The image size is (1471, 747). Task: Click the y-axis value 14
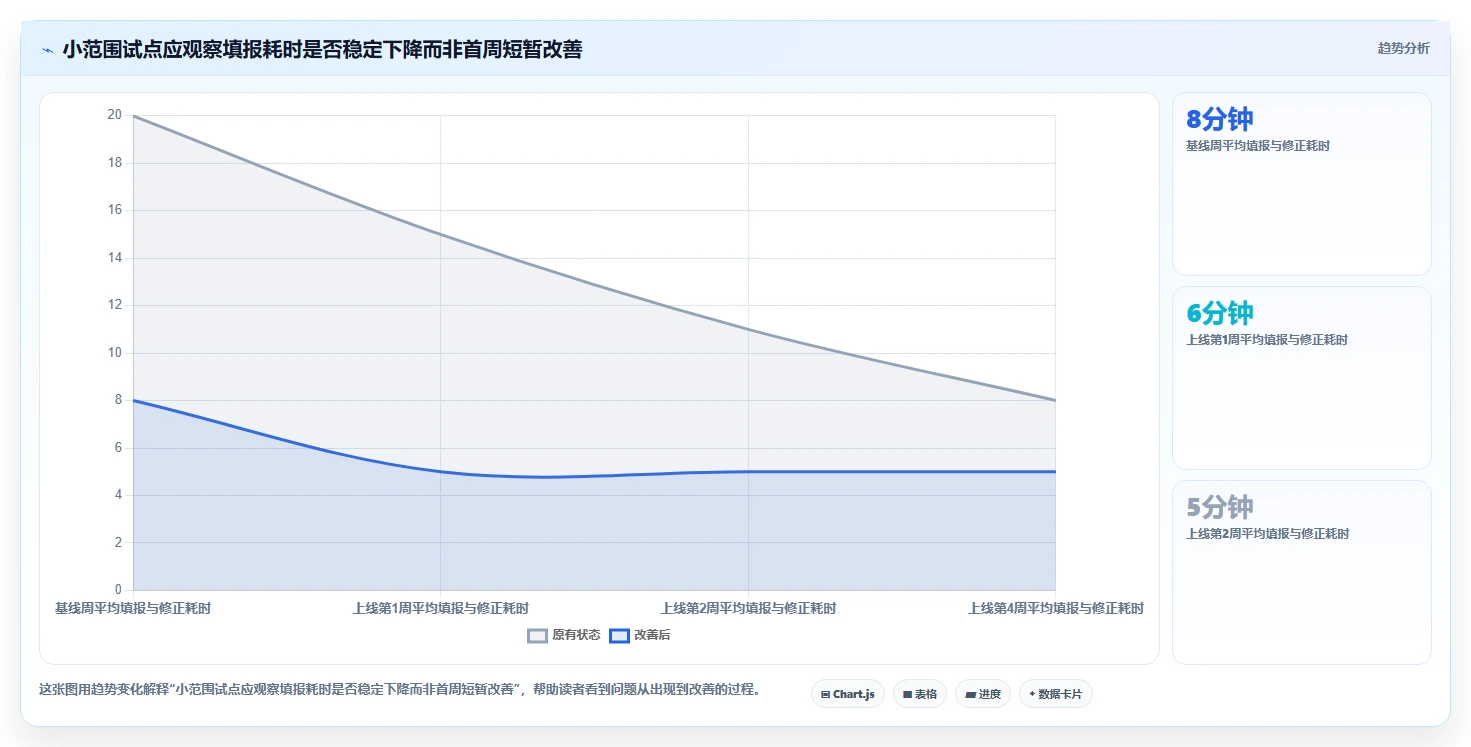pos(115,258)
